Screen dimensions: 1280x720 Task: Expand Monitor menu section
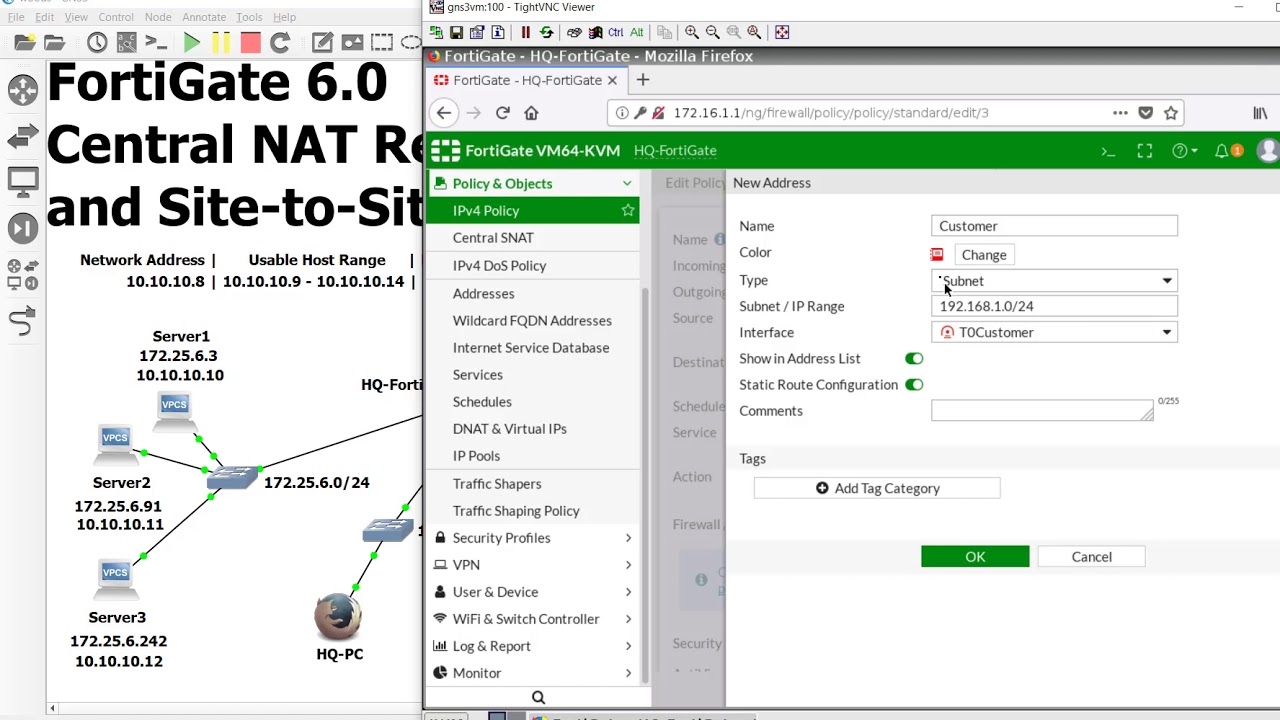tap(533, 673)
